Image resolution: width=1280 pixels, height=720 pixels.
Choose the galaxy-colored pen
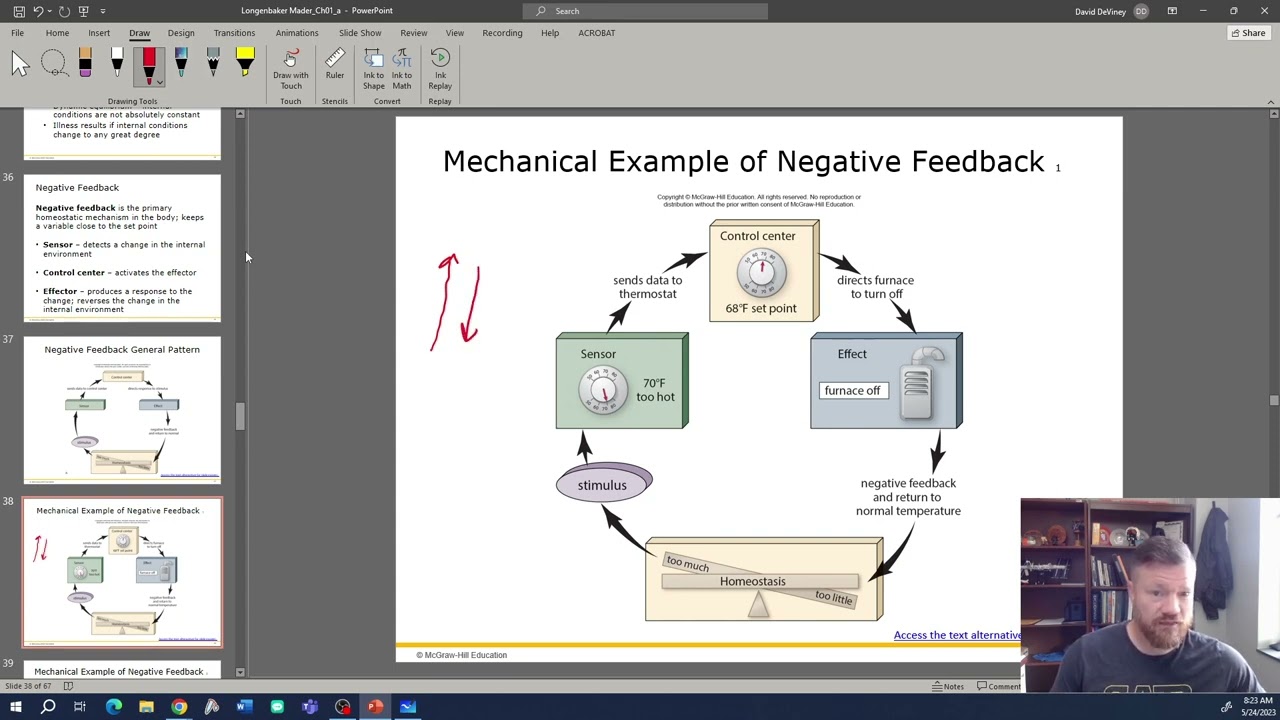tap(181, 64)
